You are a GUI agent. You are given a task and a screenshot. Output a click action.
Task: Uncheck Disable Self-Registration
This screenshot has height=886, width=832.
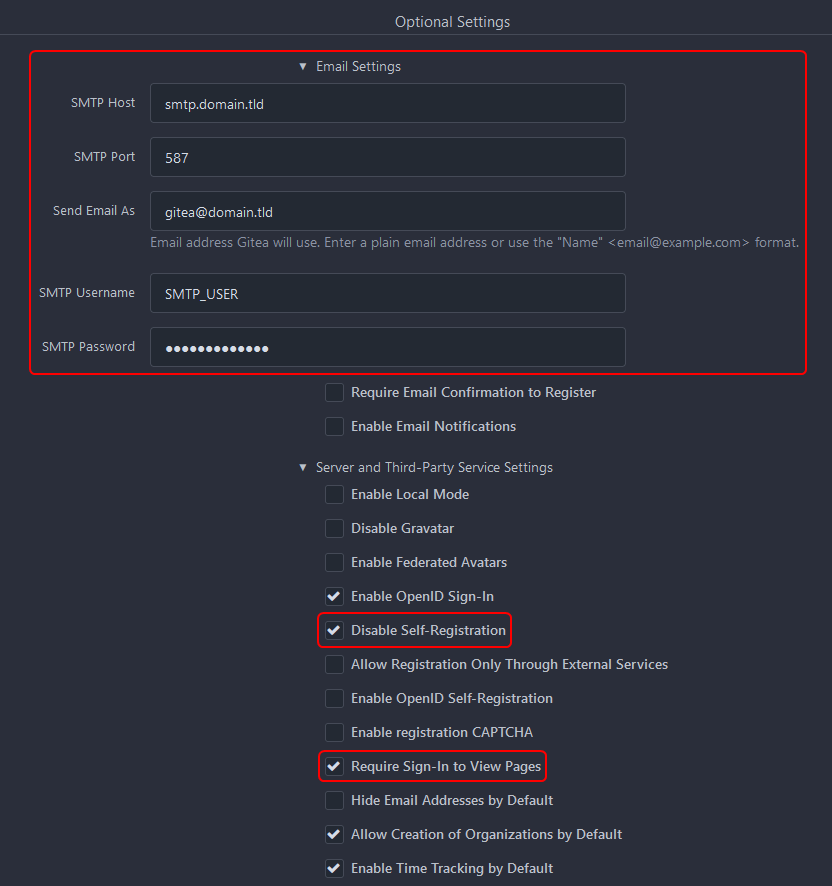pyautogui.click(x=334, y=630)
